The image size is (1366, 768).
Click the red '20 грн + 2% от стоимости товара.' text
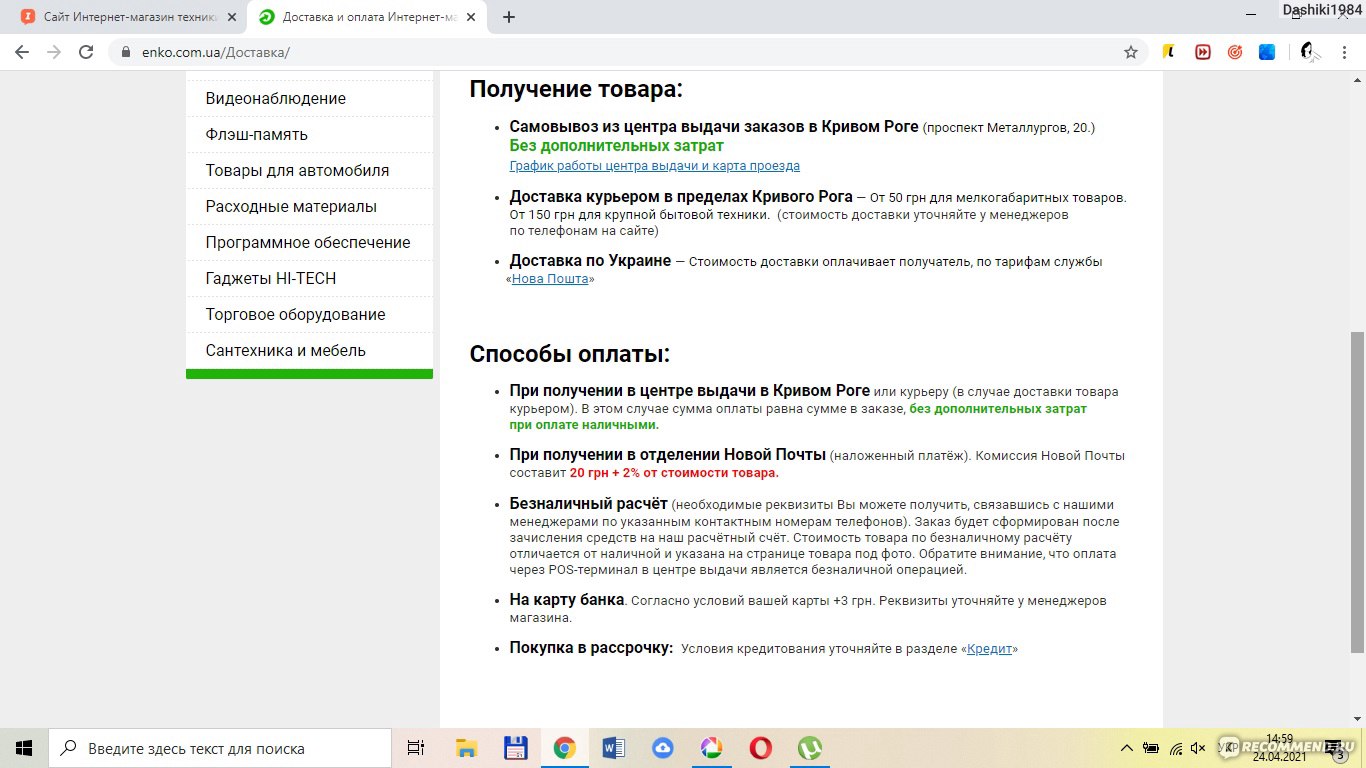tap(674, 473)
